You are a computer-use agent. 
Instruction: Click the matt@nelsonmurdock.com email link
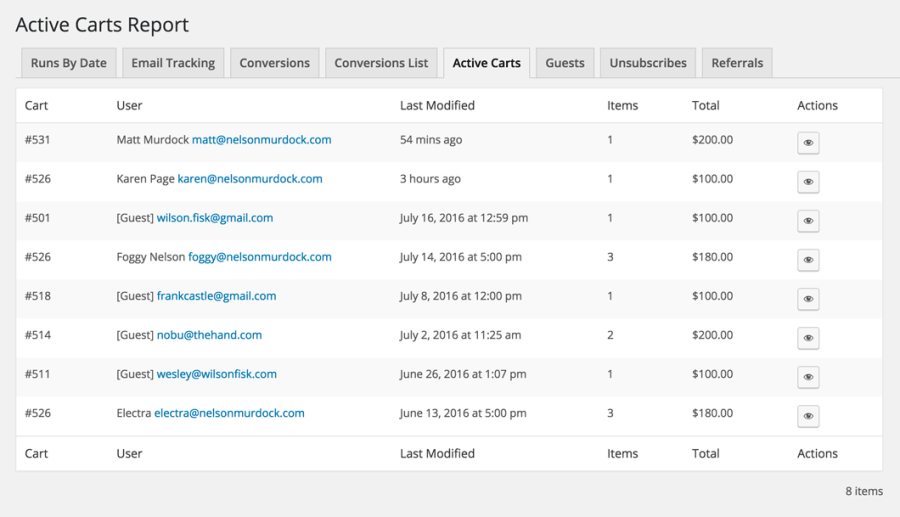coord(261,140)
